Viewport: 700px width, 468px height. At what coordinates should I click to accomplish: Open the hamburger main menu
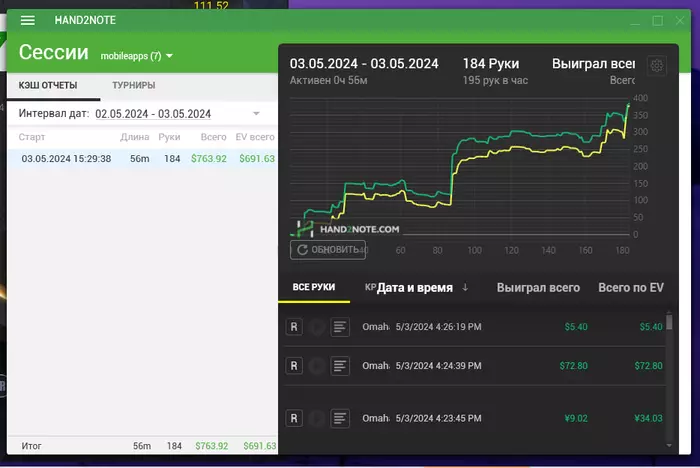pos(28,21)
